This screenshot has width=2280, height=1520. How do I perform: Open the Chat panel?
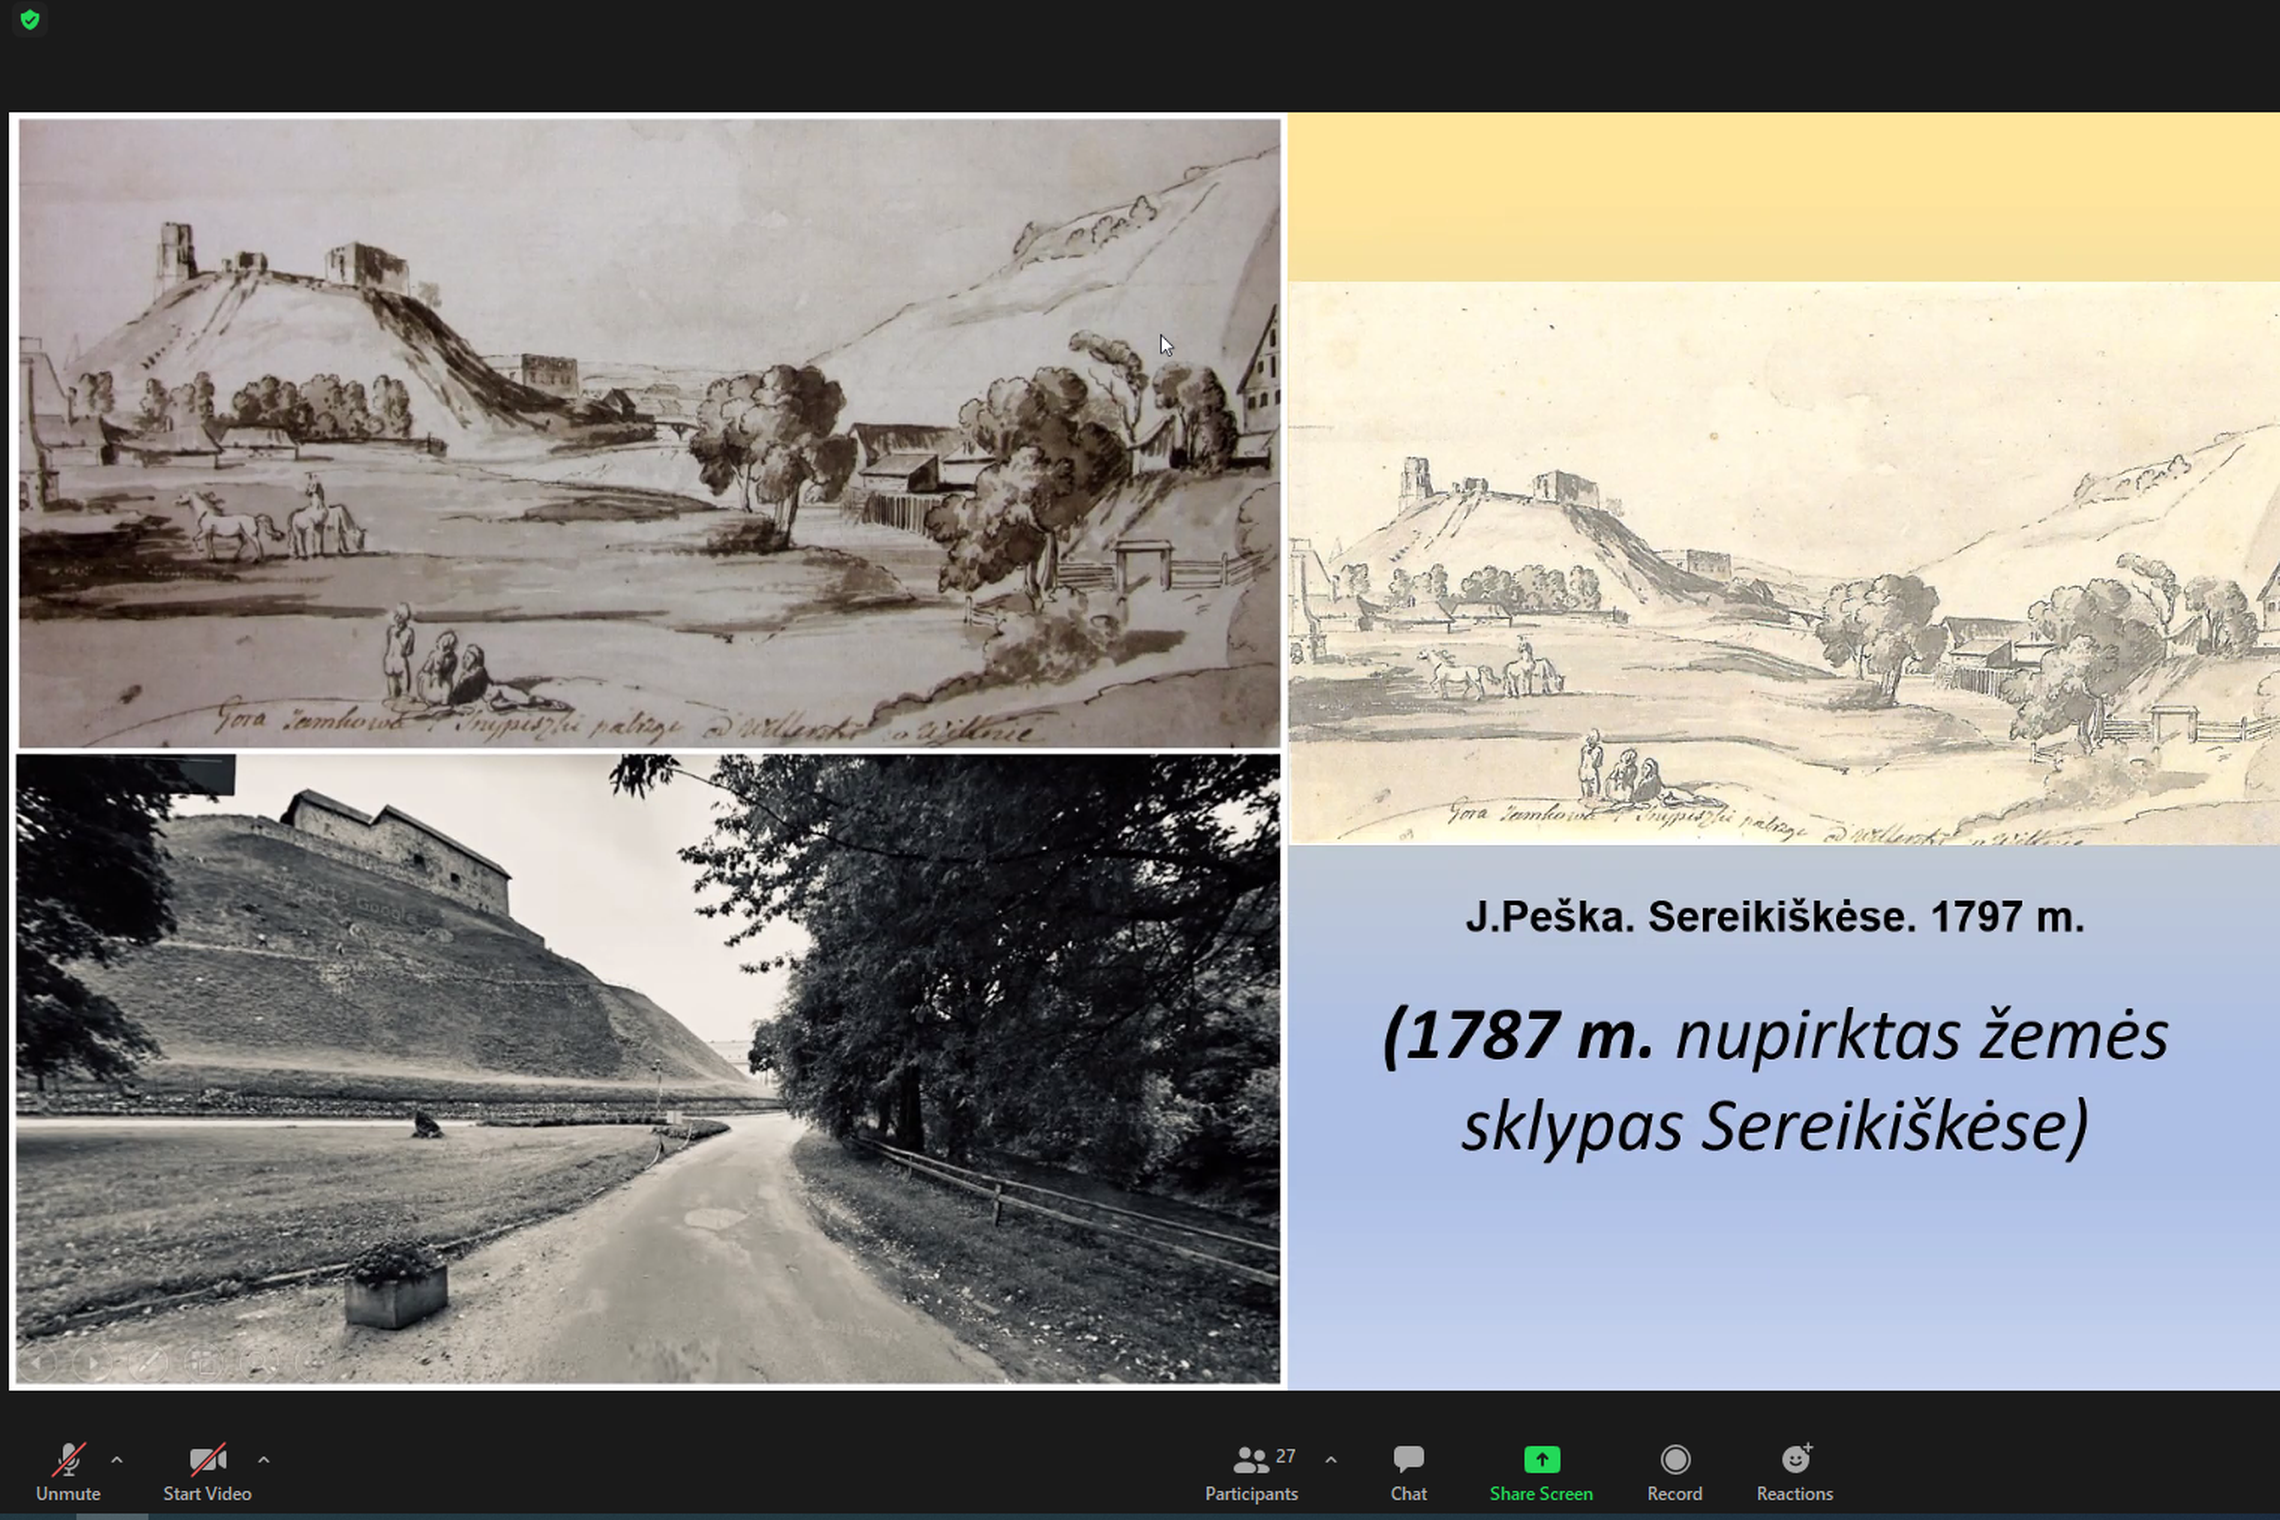(1408, 1471)
